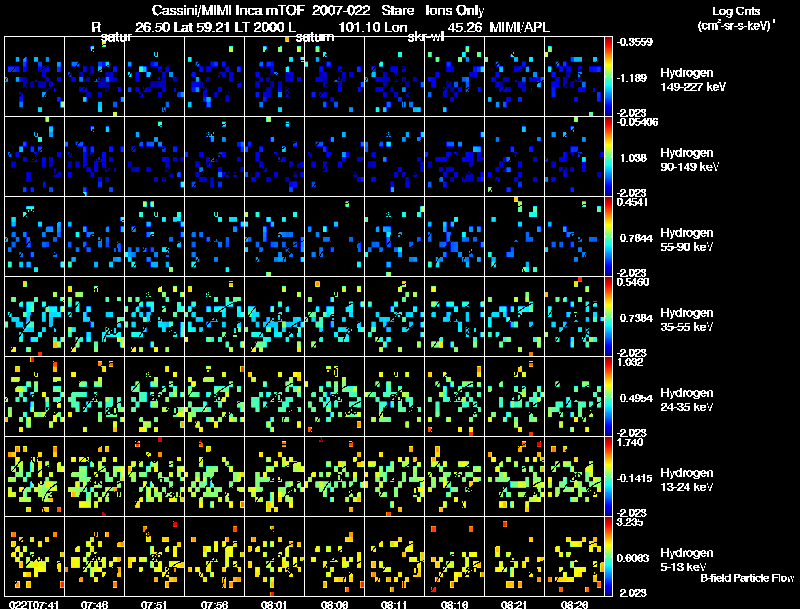Select the 13-24 keV image panel at 07:46
800x609 pixels.
pyautogui.click(x=94, y=477)
